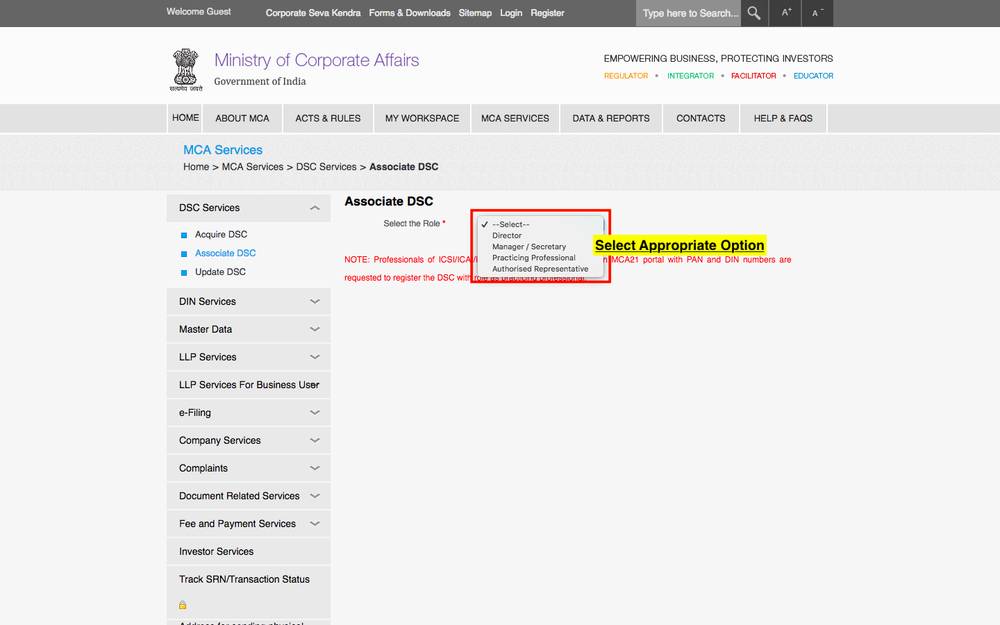Go to HOME menu tab
This screenshot has width=1000, height=625.
185,118
